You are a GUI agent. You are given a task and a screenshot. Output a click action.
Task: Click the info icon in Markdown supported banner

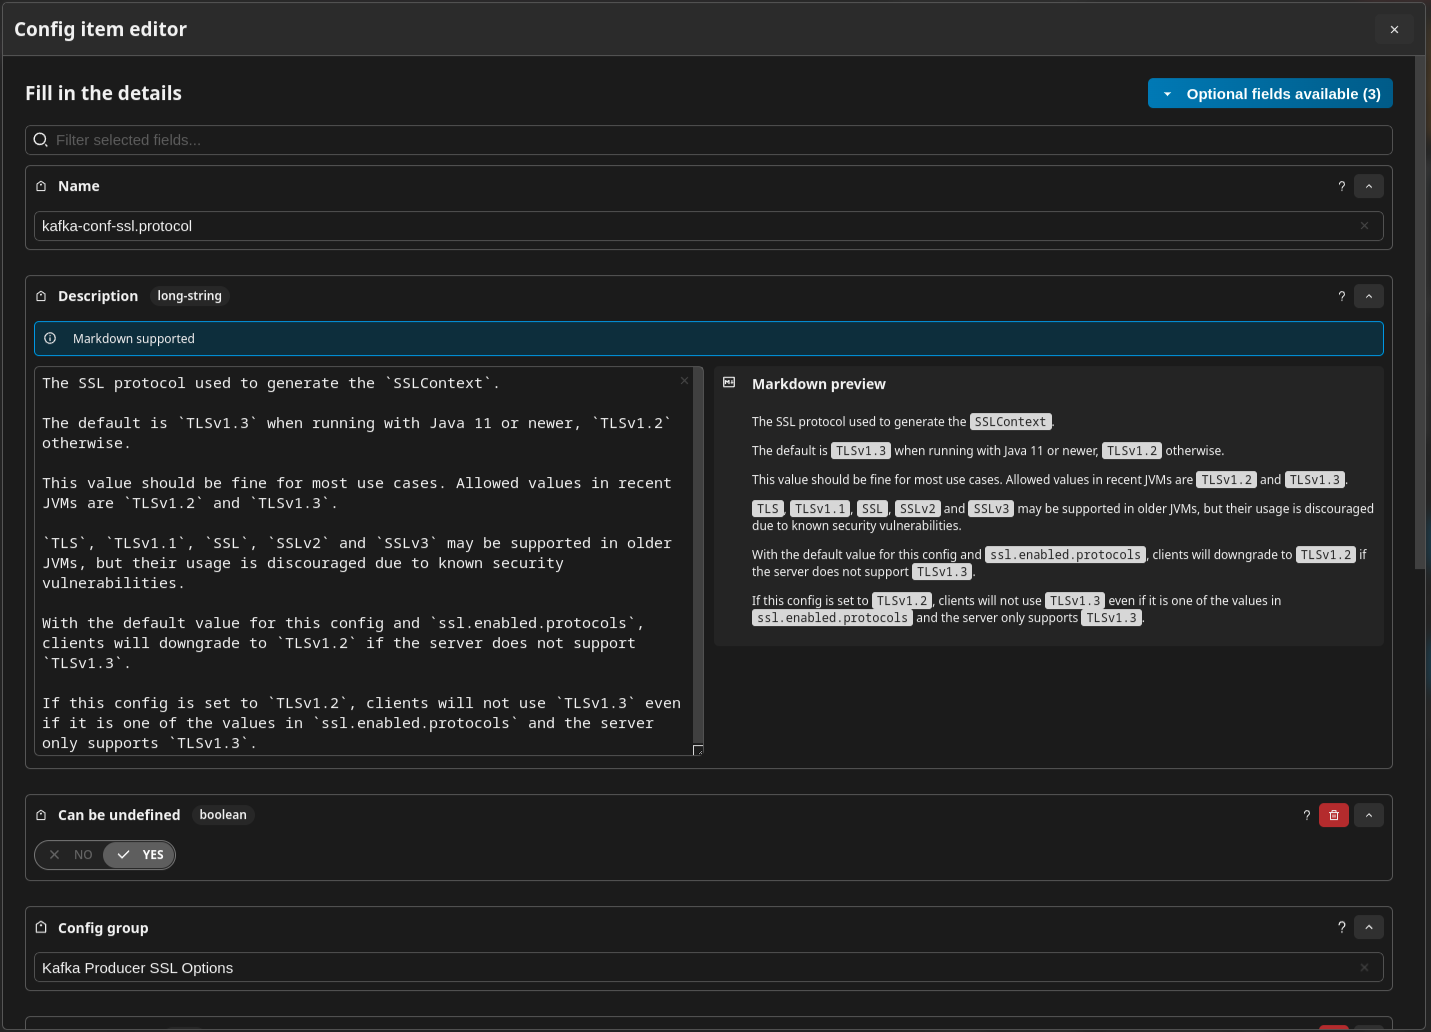pyautogui.click(x=50, y=338)
